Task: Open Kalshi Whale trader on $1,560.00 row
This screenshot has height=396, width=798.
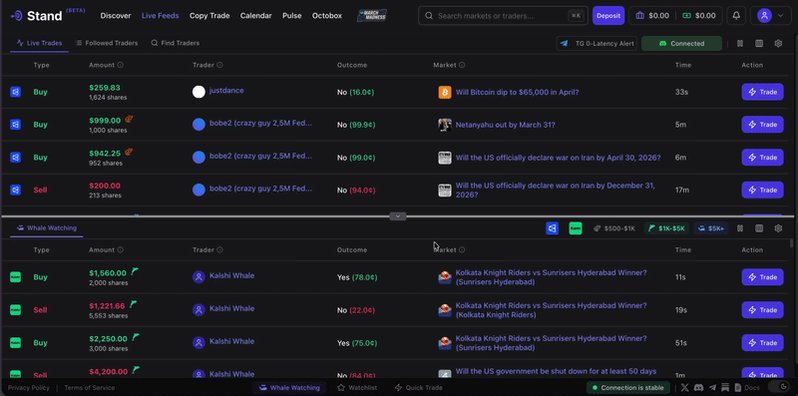Action: pos(232,276)
